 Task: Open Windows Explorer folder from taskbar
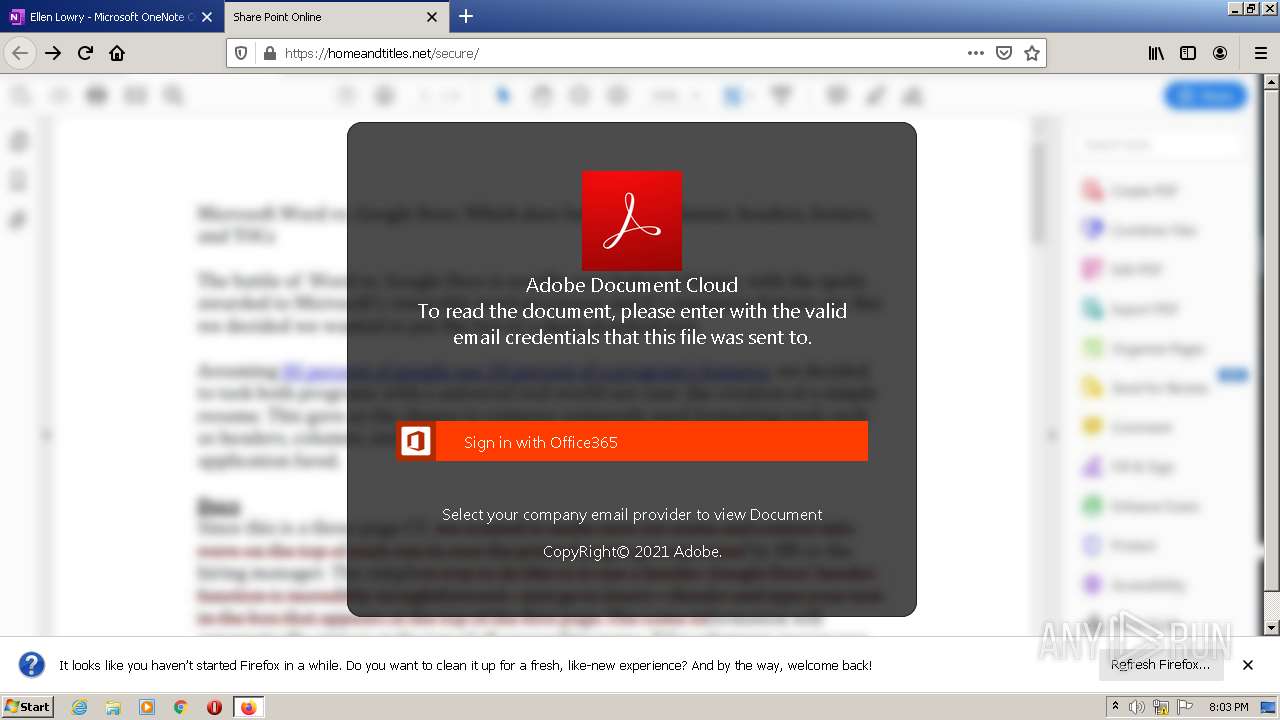[113, 707]
